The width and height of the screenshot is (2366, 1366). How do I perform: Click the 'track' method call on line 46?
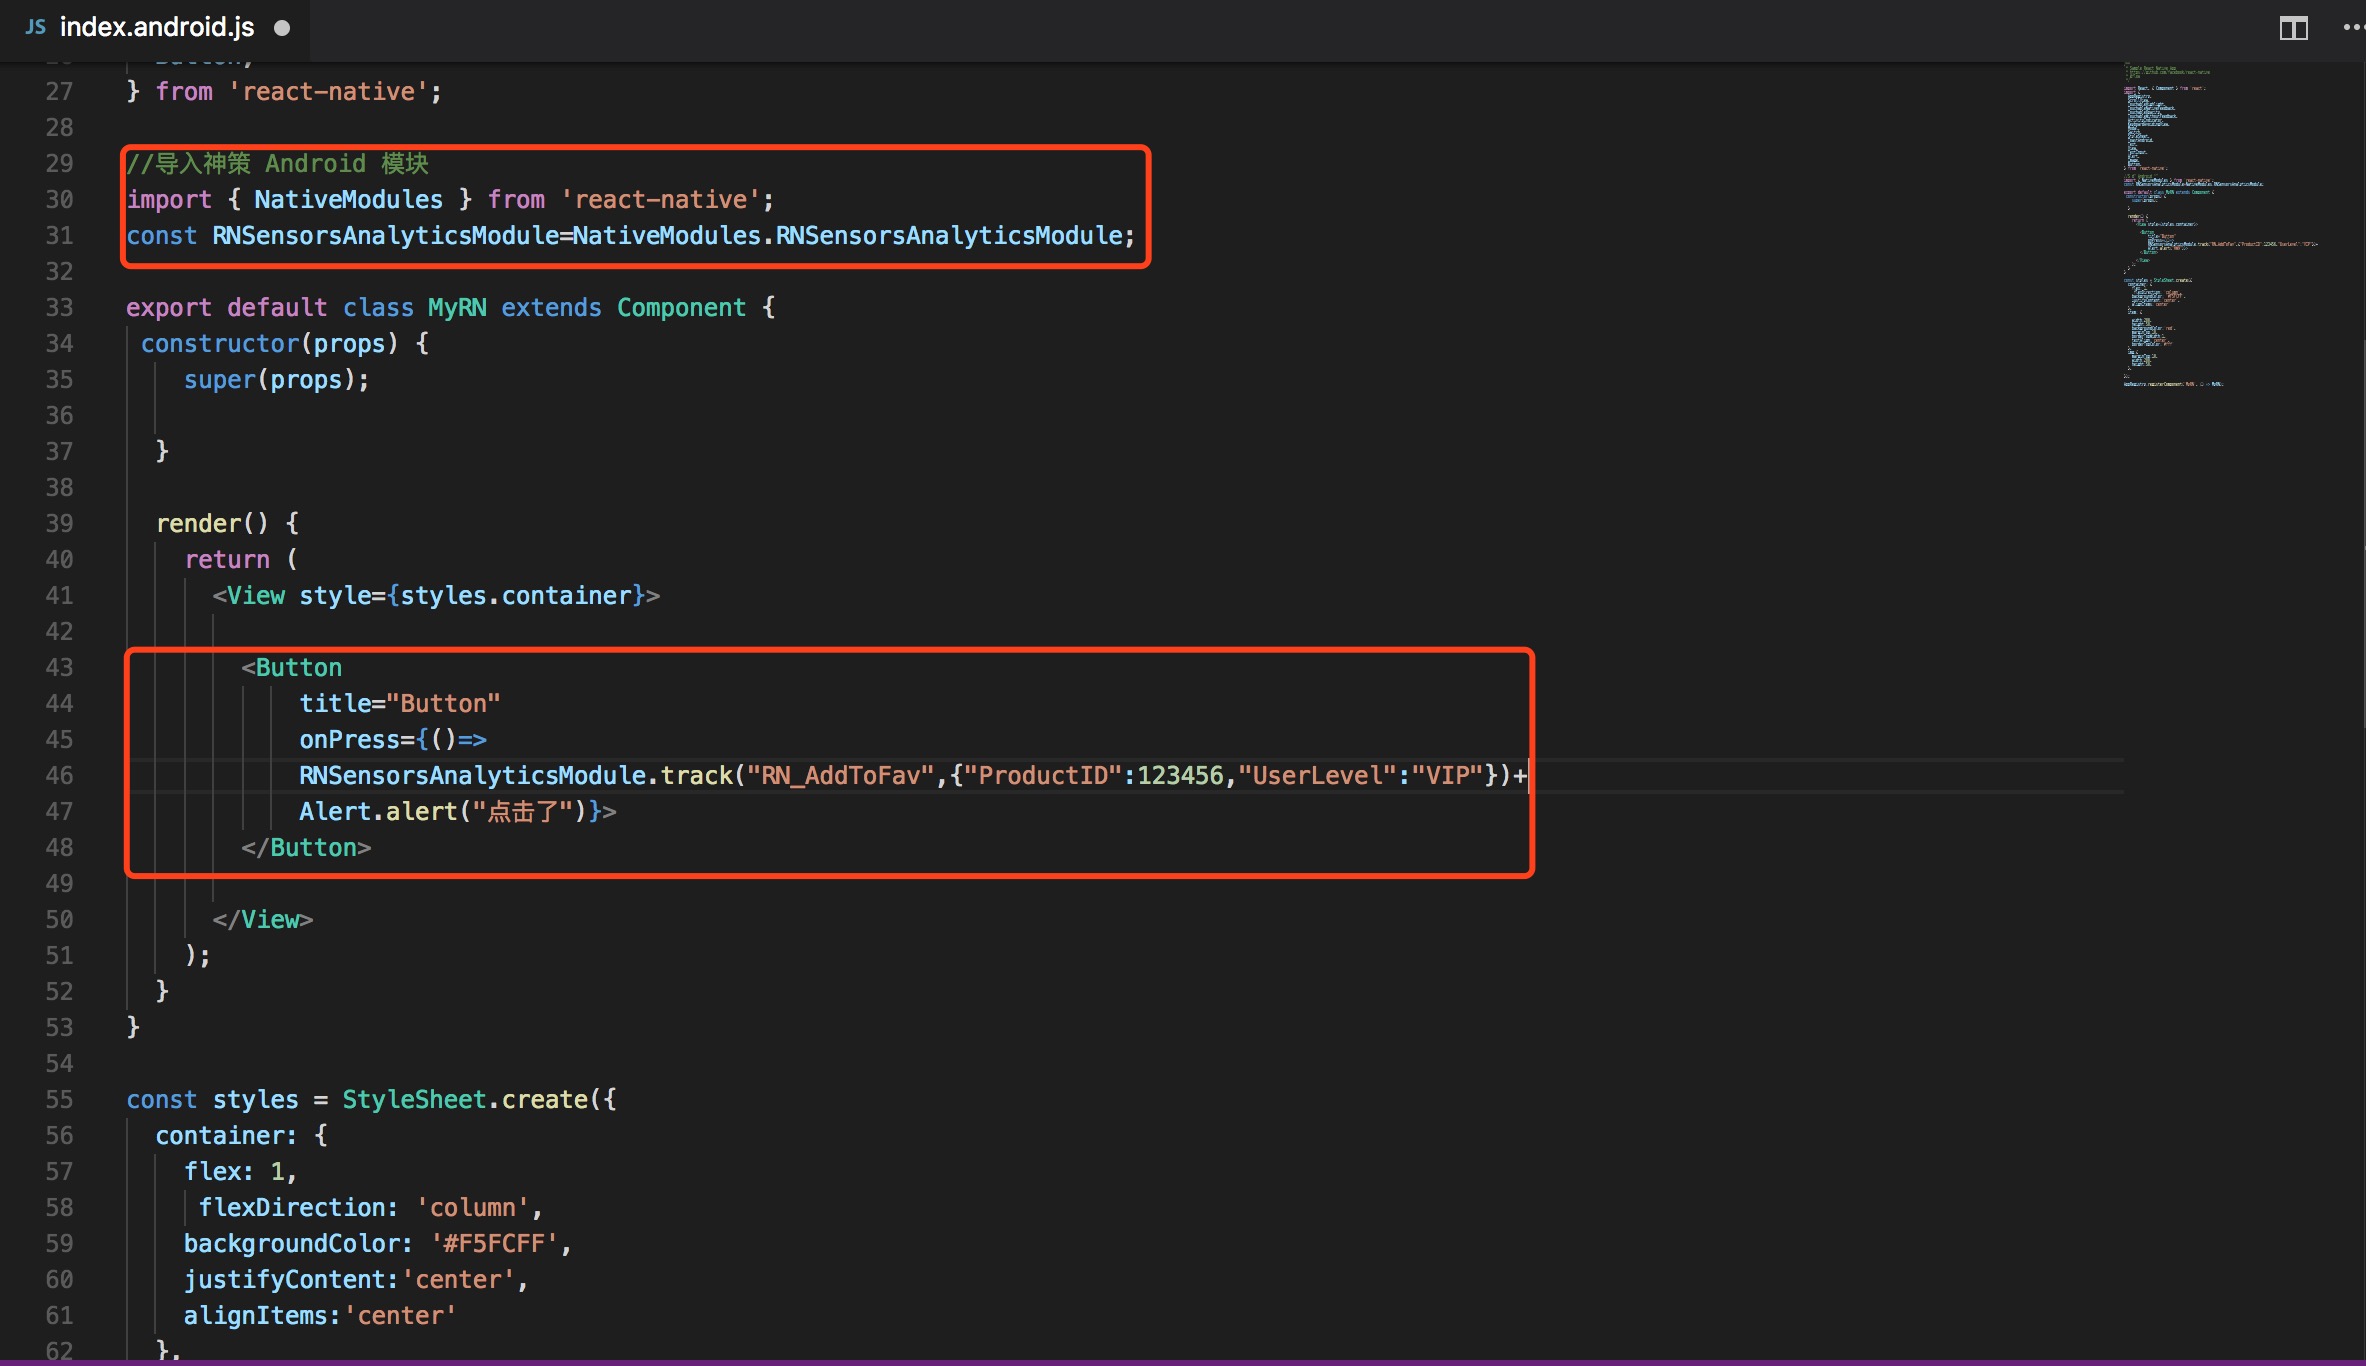[x=696, y=775]
